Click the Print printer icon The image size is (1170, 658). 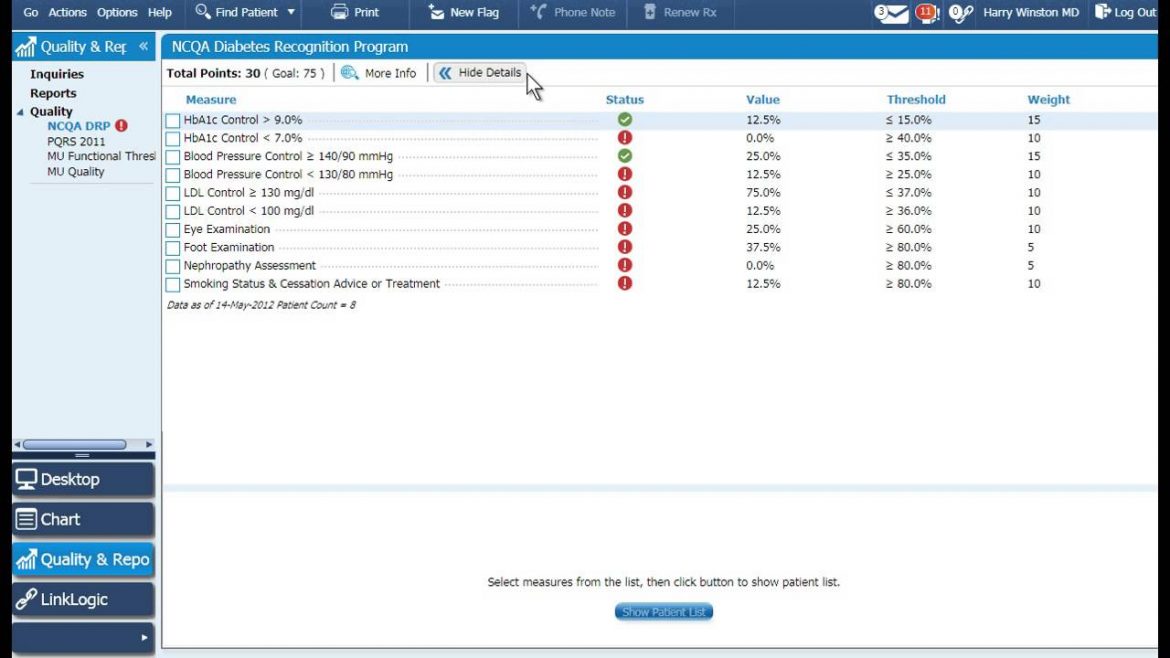[x=340, y=13]
